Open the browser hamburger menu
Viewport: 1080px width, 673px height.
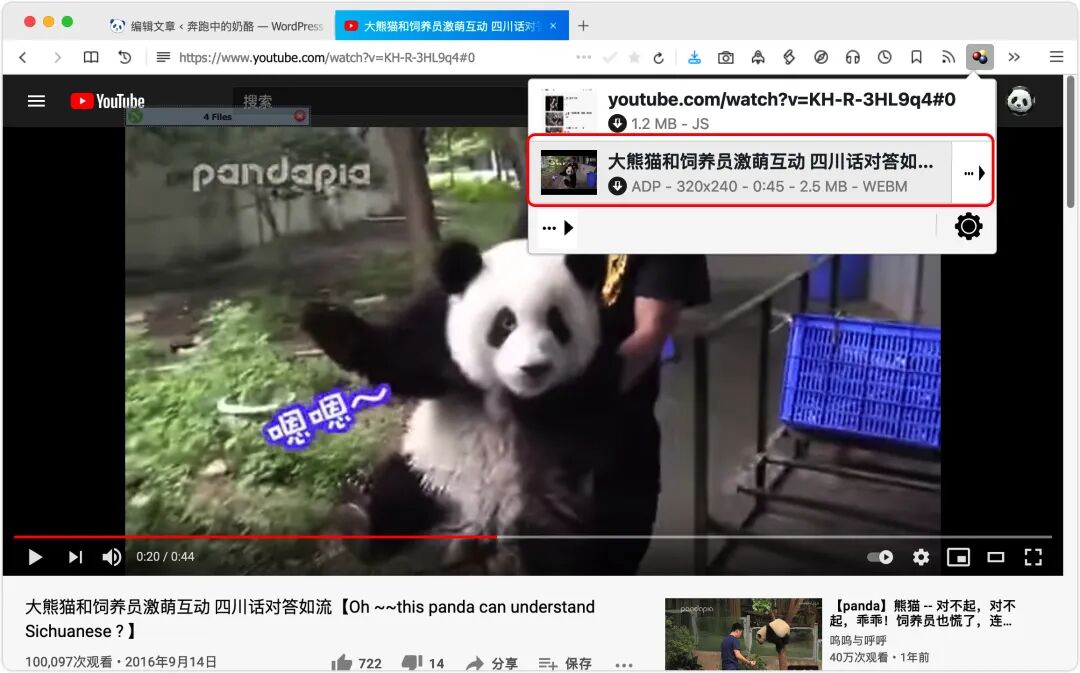(1057, 57)
